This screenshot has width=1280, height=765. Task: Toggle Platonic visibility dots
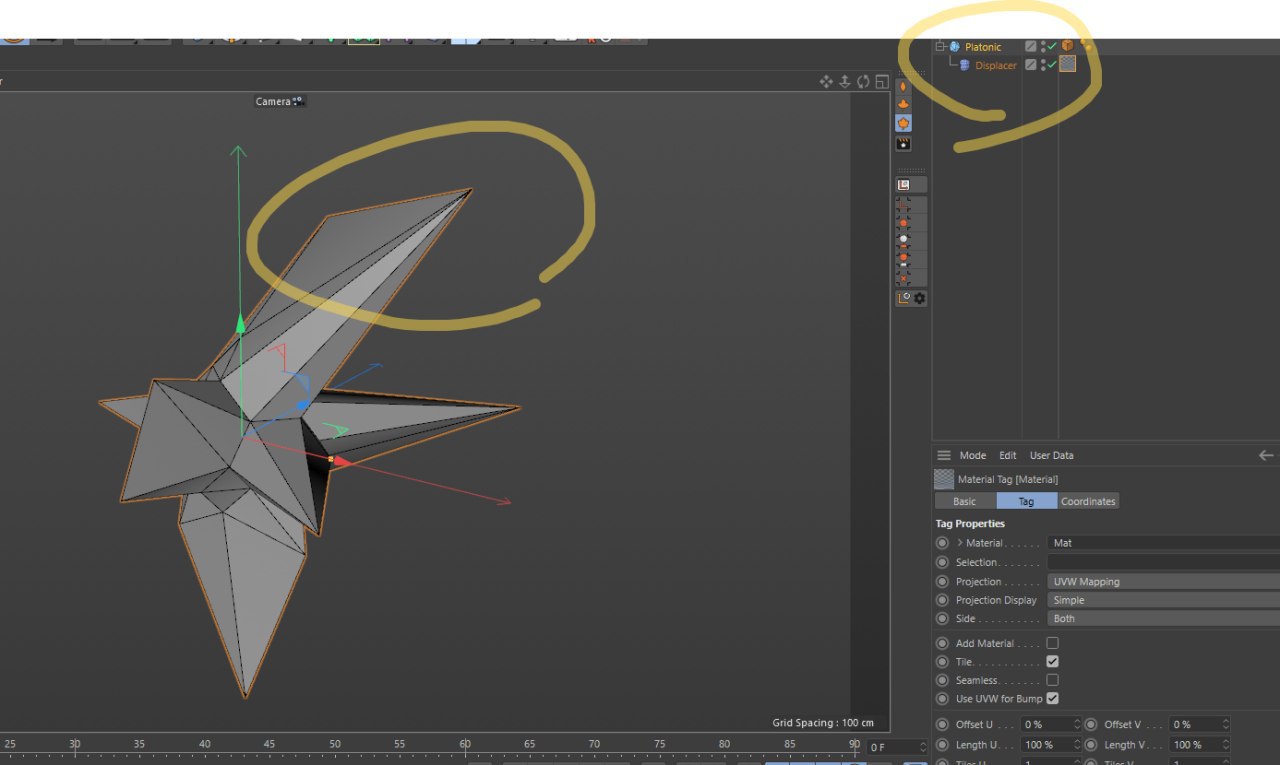1043,46
